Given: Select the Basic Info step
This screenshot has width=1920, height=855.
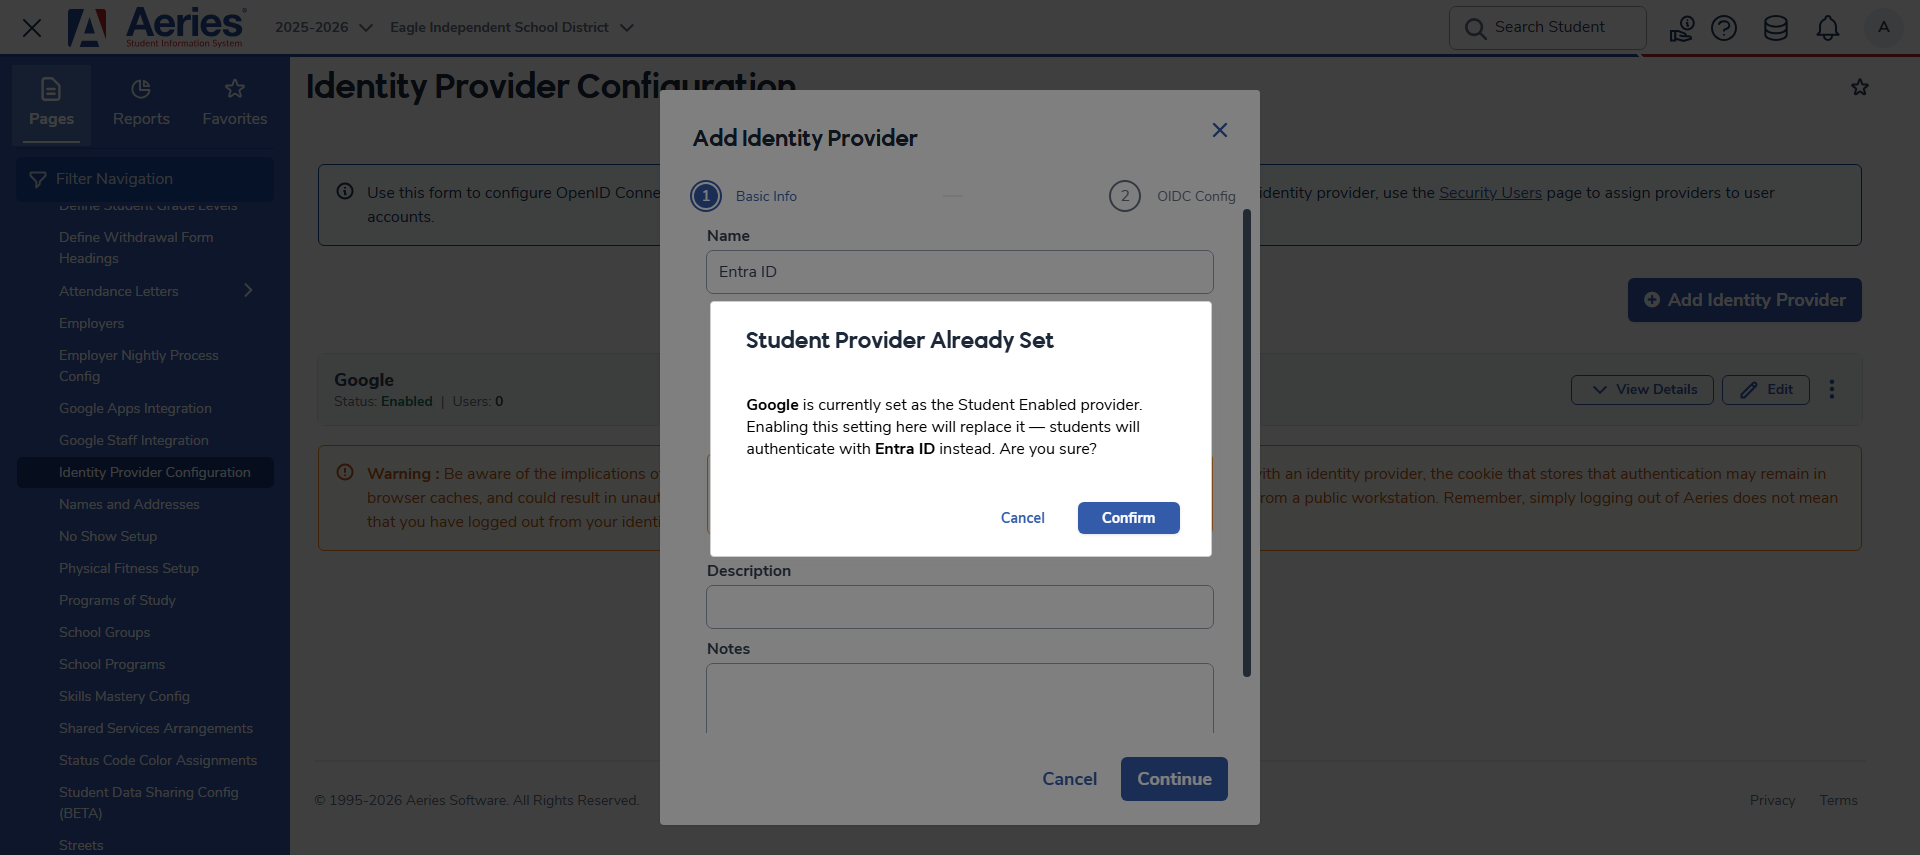Looking at the screenshot, I should [745, 196].
